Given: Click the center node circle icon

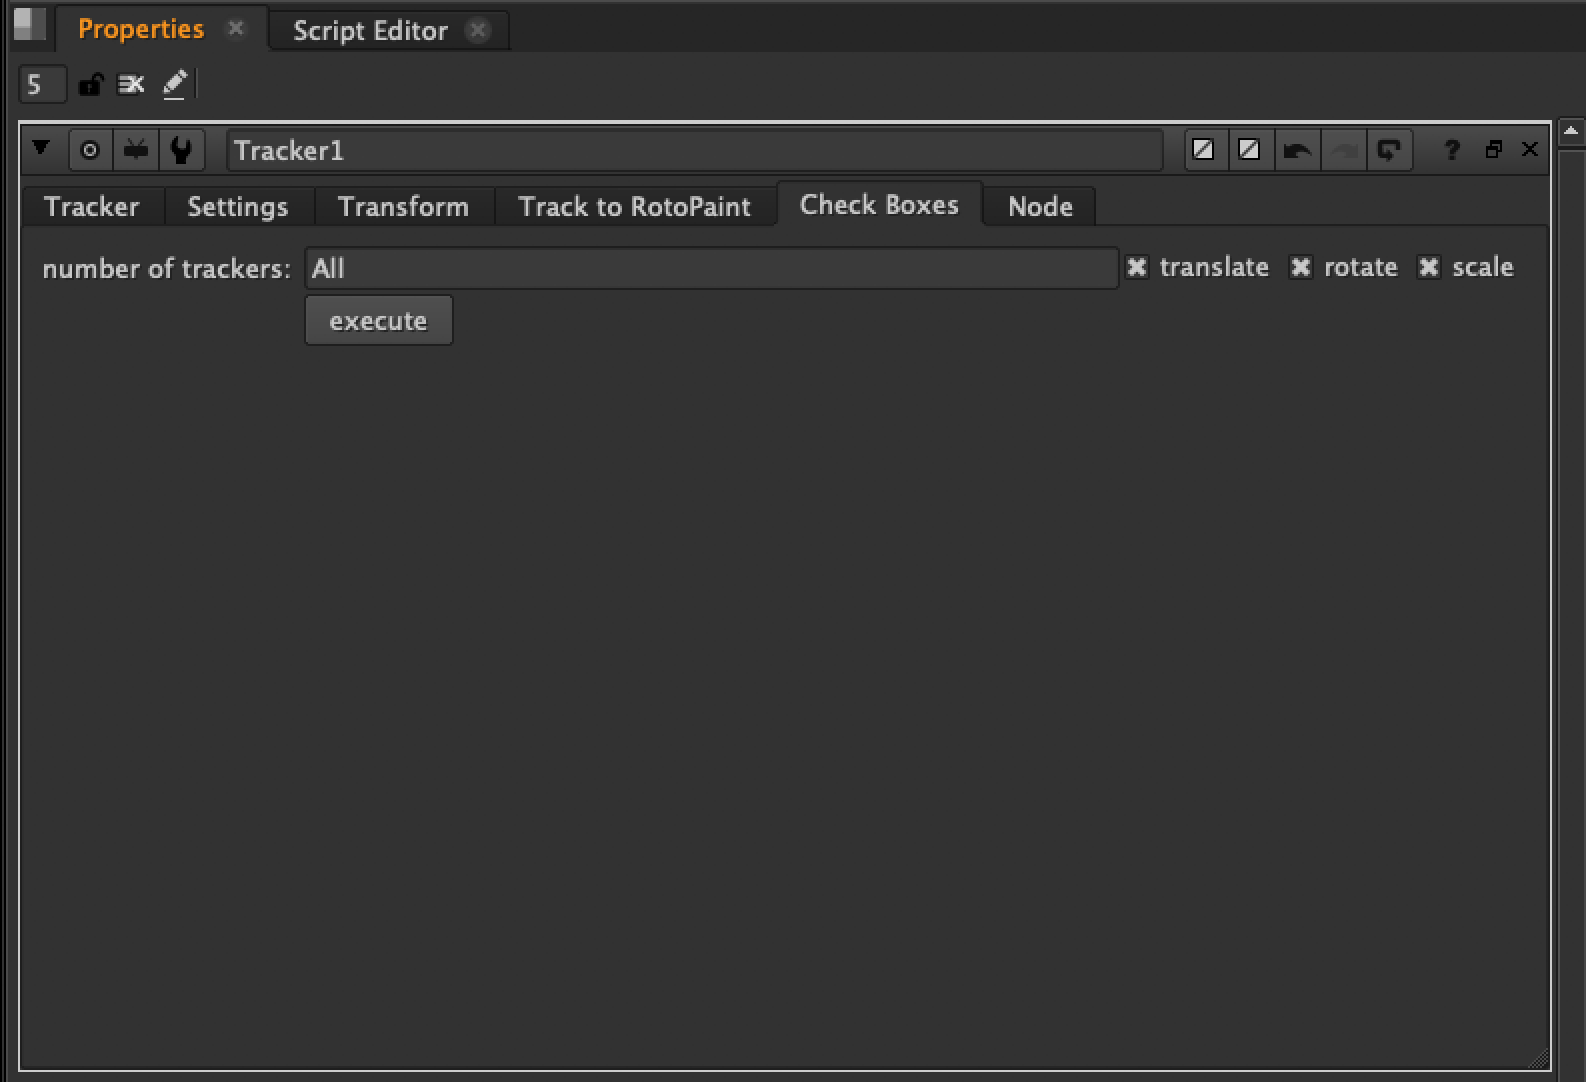Looking at the screenshot, I should [90, 151].
